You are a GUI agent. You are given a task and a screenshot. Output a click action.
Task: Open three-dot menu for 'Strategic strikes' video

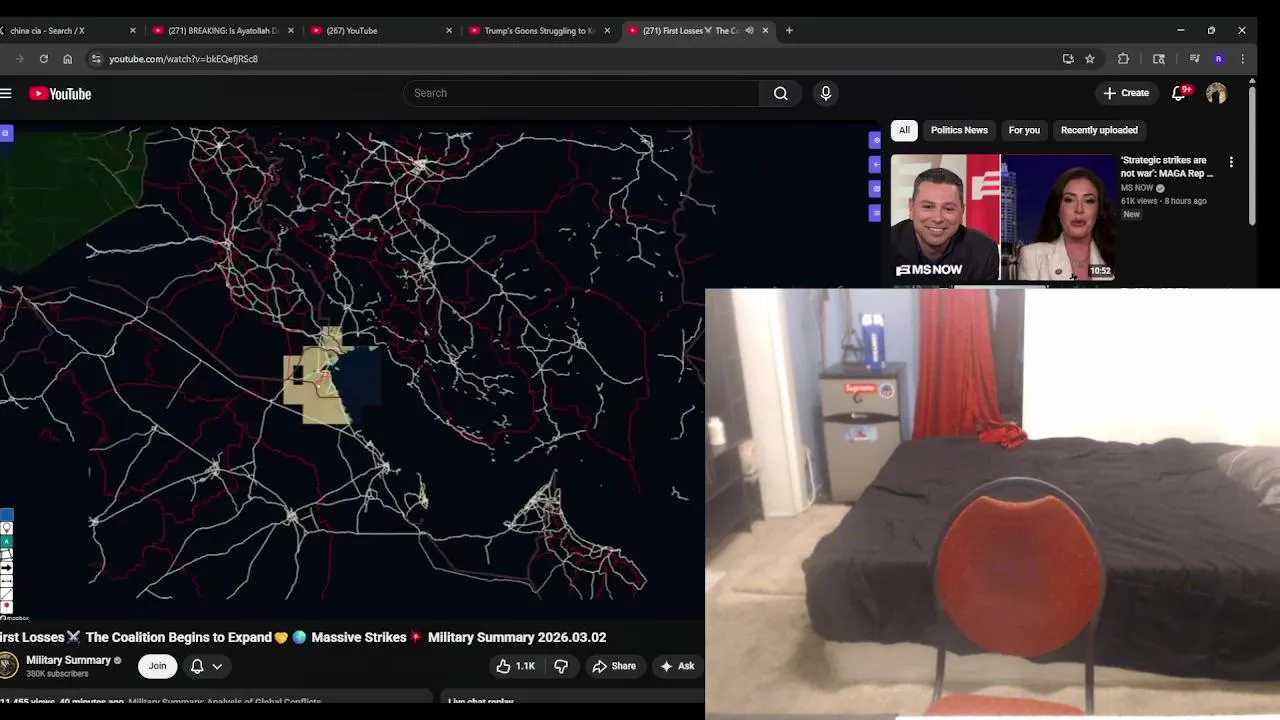pos(1231,162)
